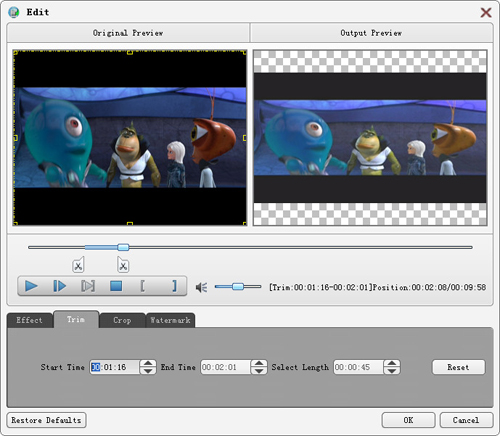Click the right-middle crop handle
Image resolution: width=500 pixels, height=436 pixels.
click(244, 138)
